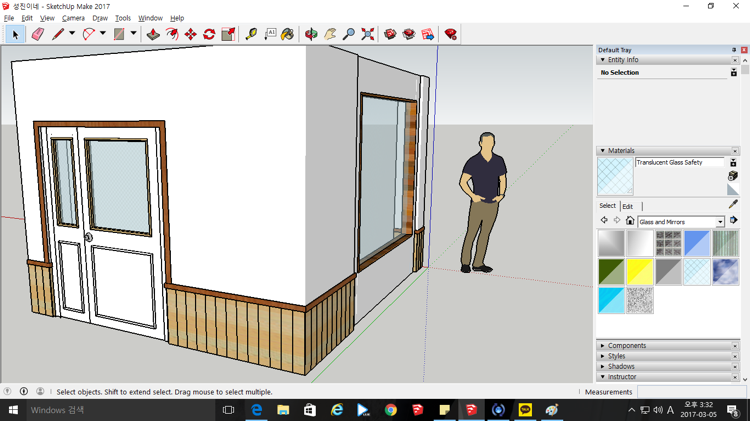Click the geo-location status bar icon
Screen dimensions: 750x421
click(x=7, y=391)
